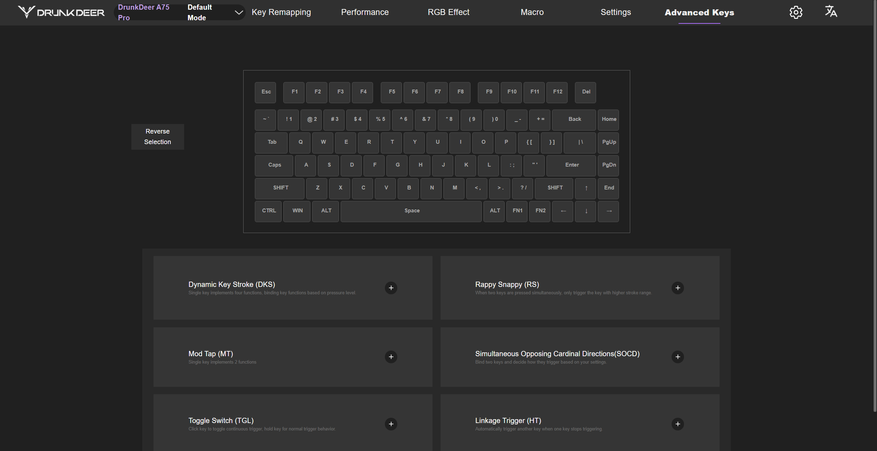Add a Dynamic Key Stroke (DKS) function

pos(391,288)
